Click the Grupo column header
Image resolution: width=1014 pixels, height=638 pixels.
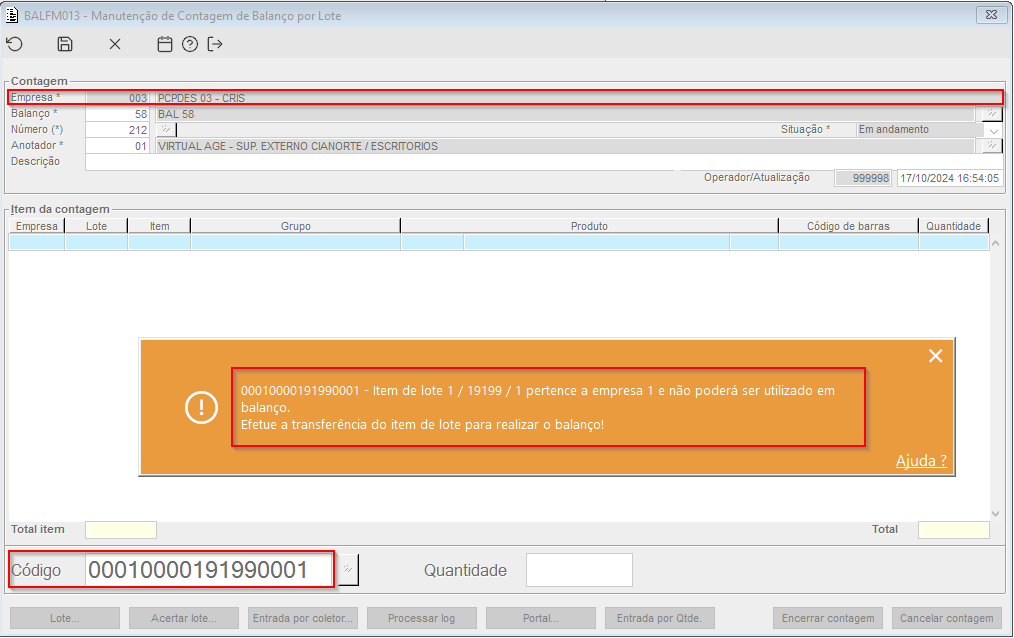click(296, 226)
